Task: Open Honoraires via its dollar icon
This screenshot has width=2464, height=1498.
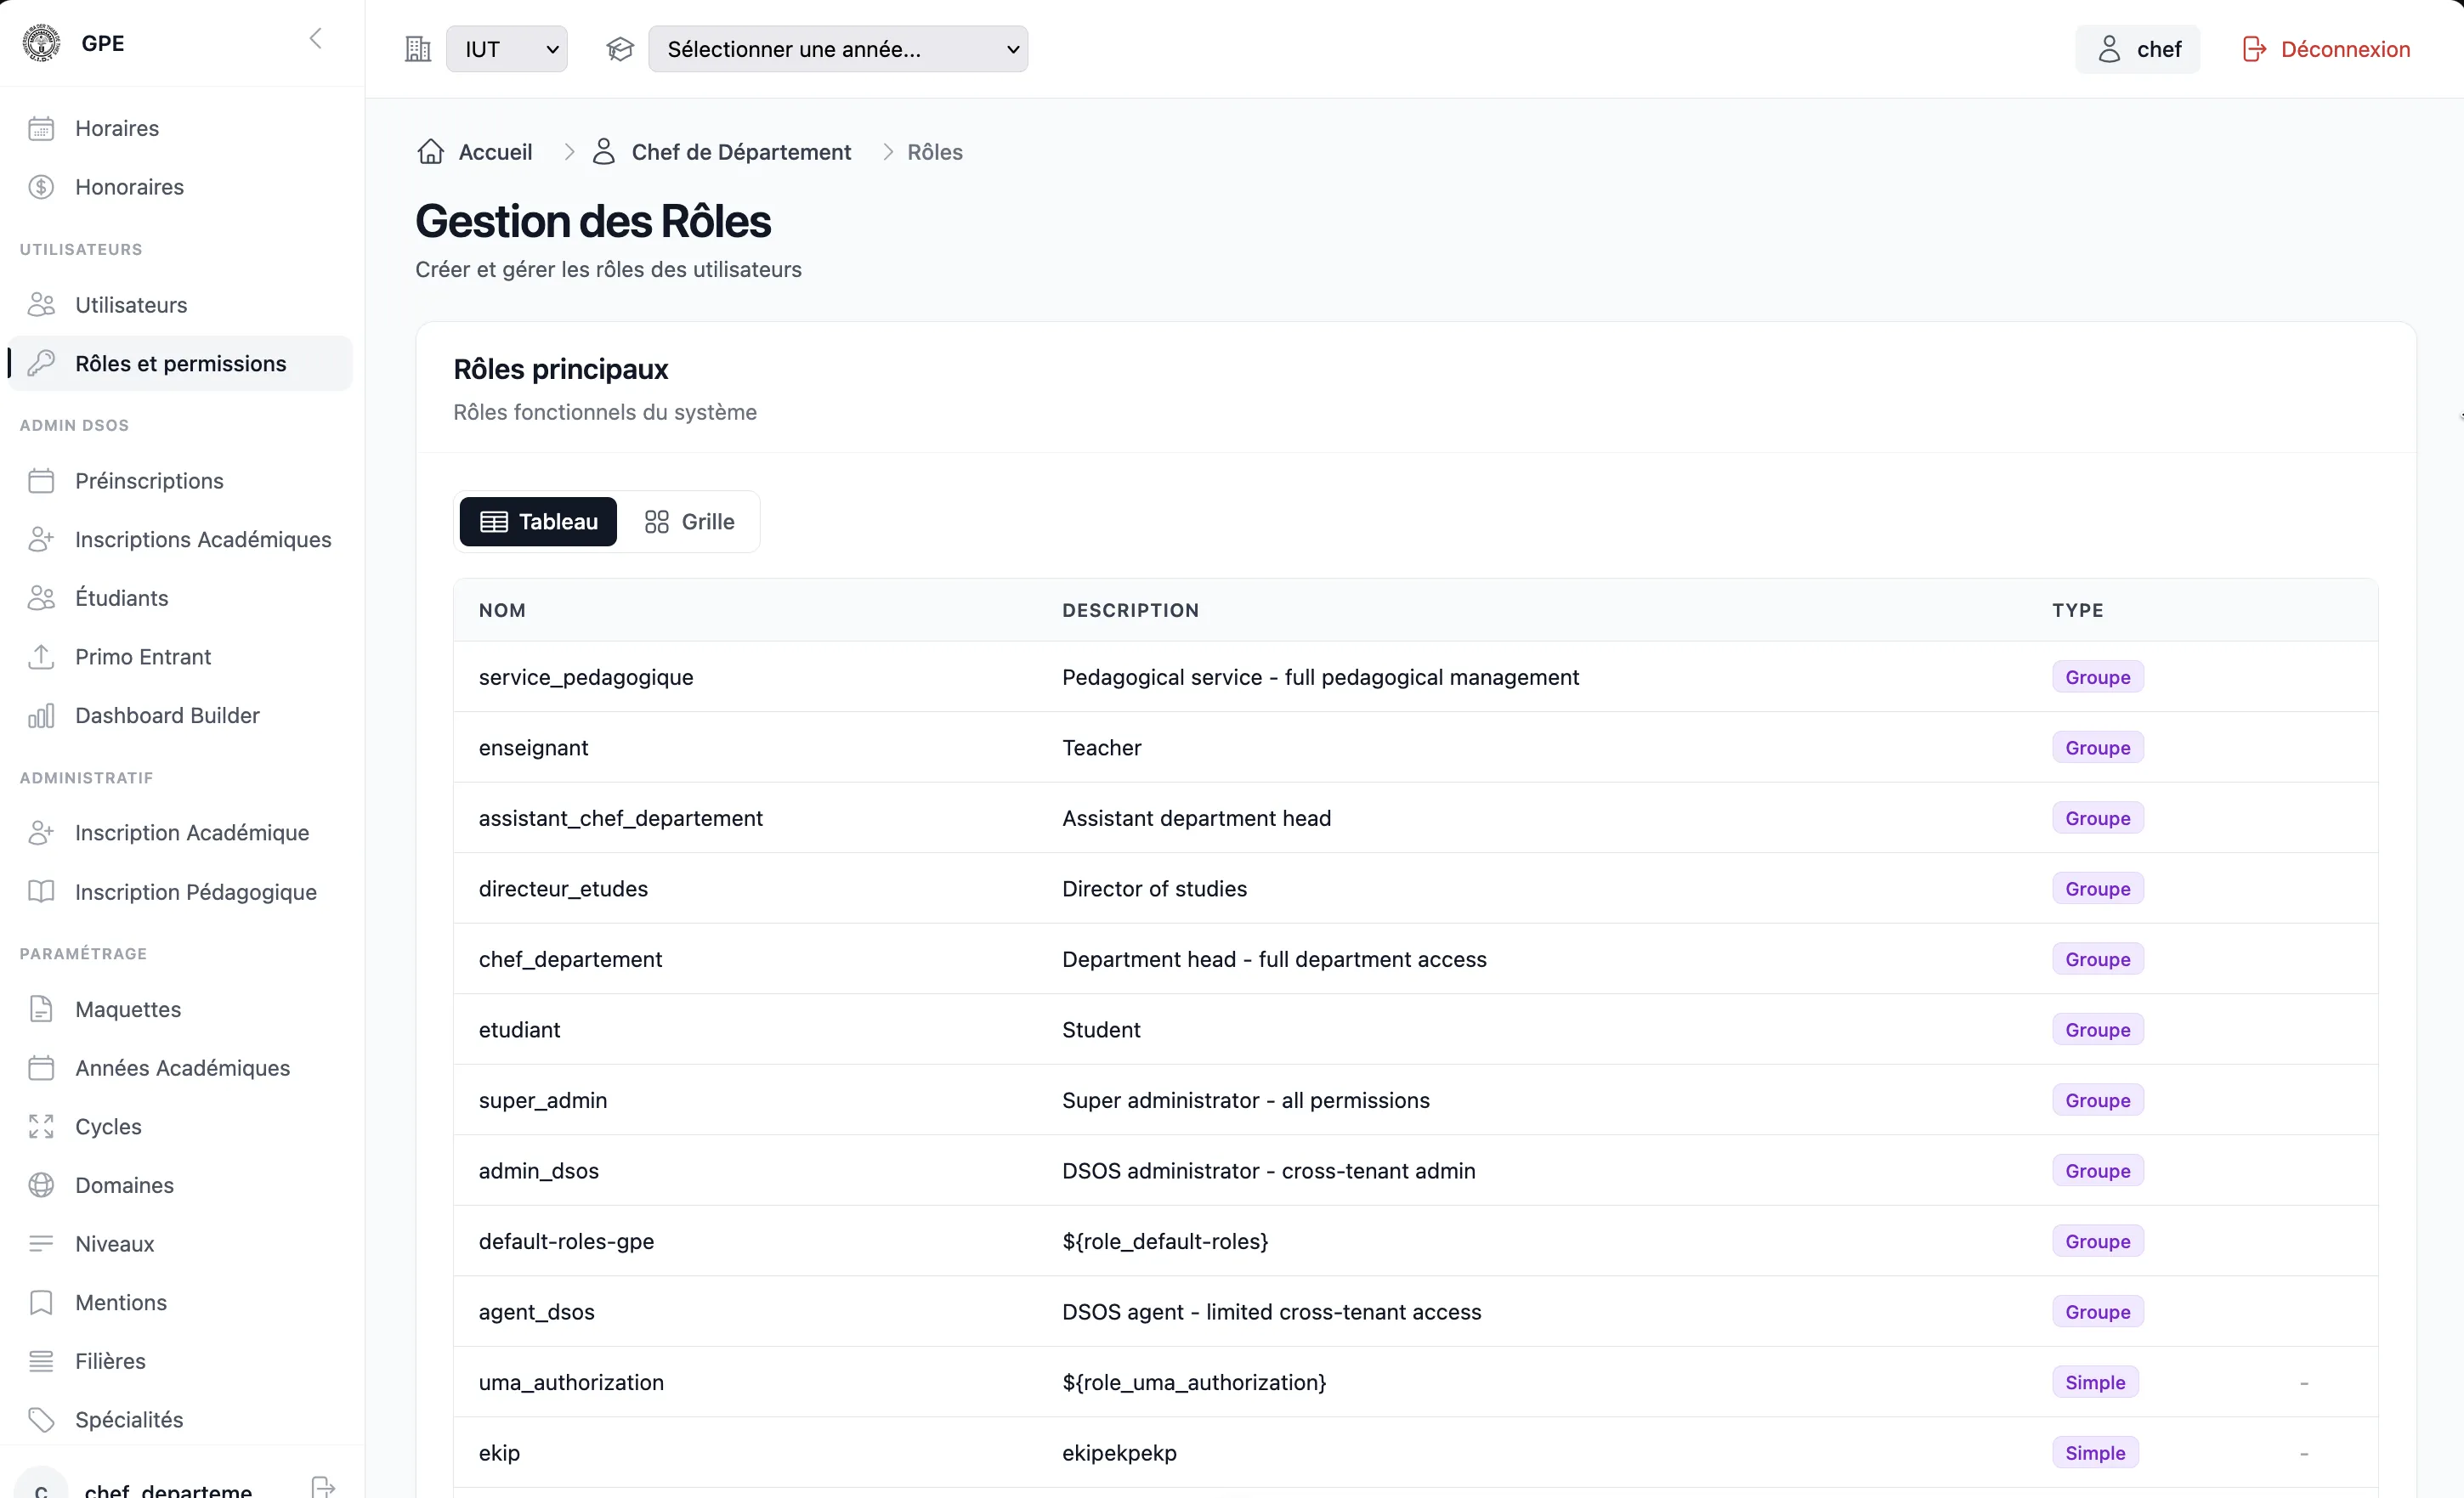Action: click(41, 187)
